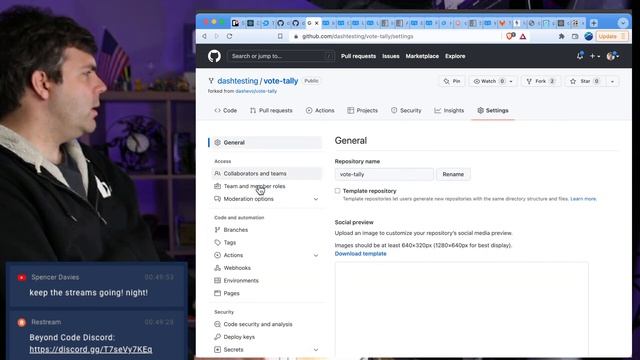Click the Brave shields lion icon
The image size is (640, 360).
[x=510, y=36]
